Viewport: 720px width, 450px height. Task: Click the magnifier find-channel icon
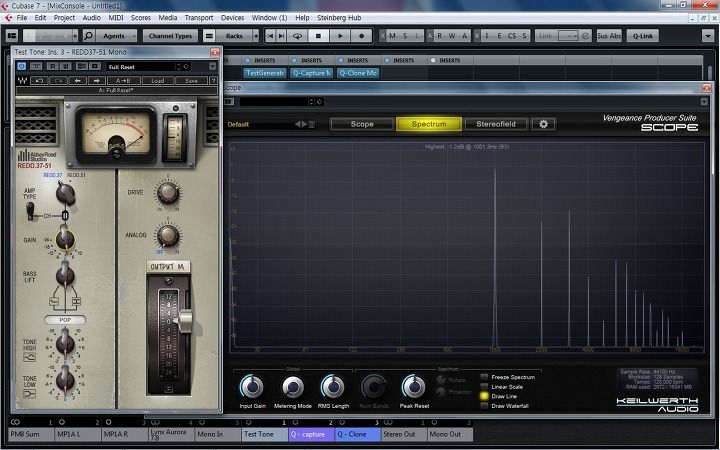click(x=89, y=36)
